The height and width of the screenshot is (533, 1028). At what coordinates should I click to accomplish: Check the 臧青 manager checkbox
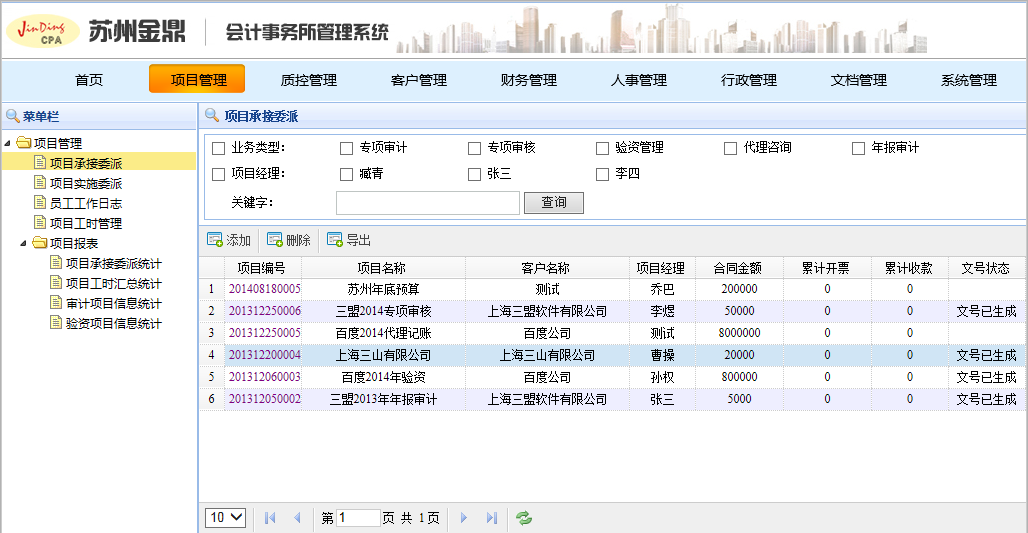(x=346, y=174)
